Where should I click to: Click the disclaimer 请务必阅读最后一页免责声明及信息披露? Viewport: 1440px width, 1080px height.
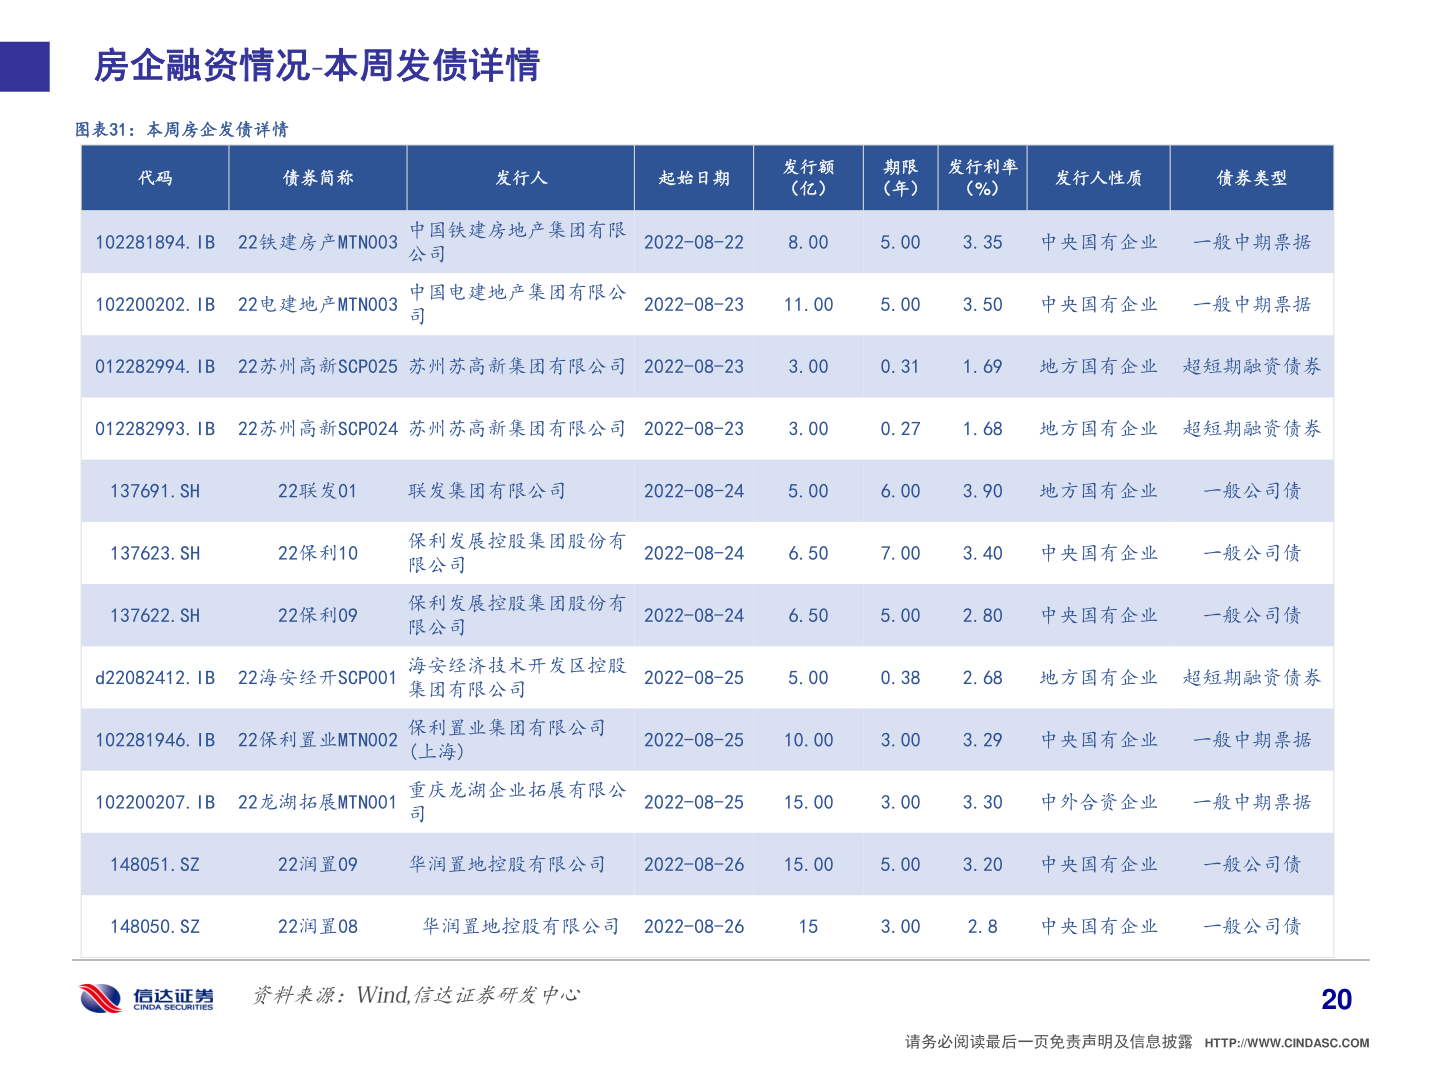click(1048, 1042)
